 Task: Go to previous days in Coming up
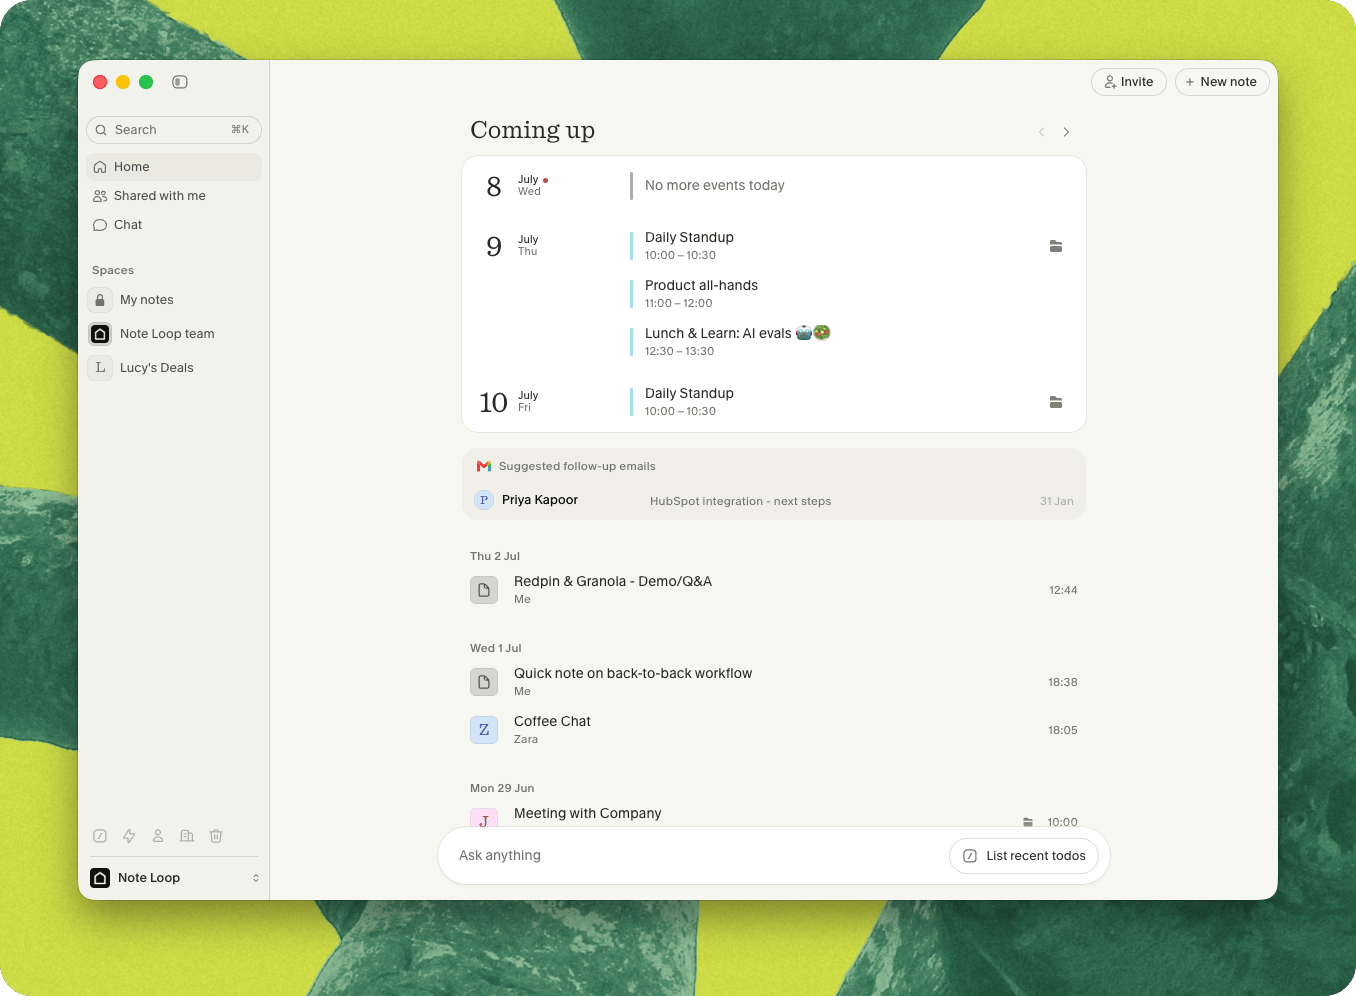[1042, 132]
